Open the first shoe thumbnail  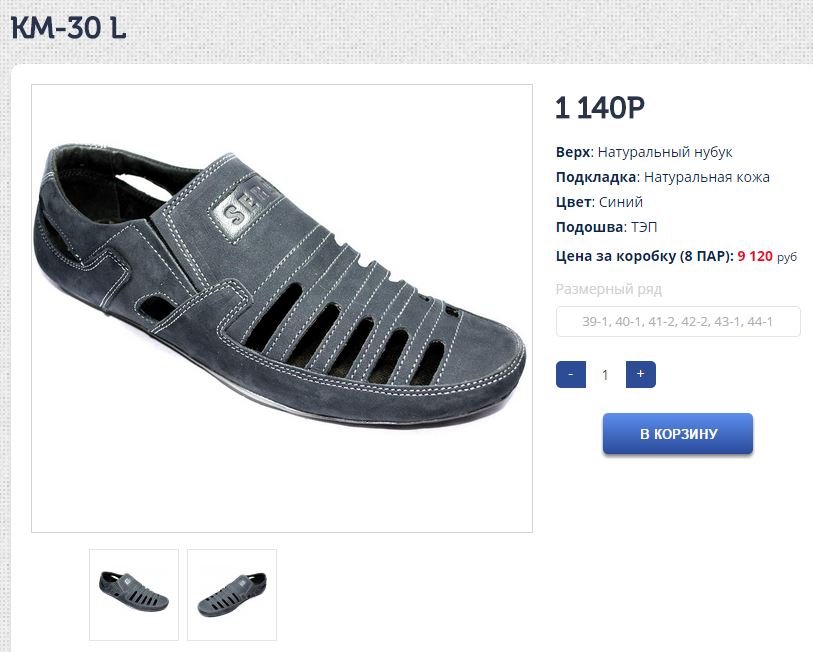[x=134, y=594]
